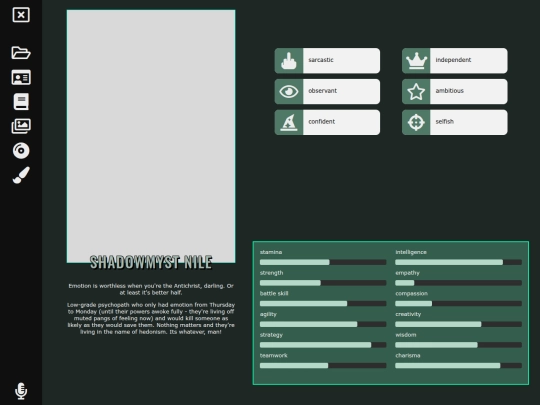Viewport: 540px width, 405px height.
Task: Click the strength stat bar
Action: pyautogui.click(x=323, y=283)
